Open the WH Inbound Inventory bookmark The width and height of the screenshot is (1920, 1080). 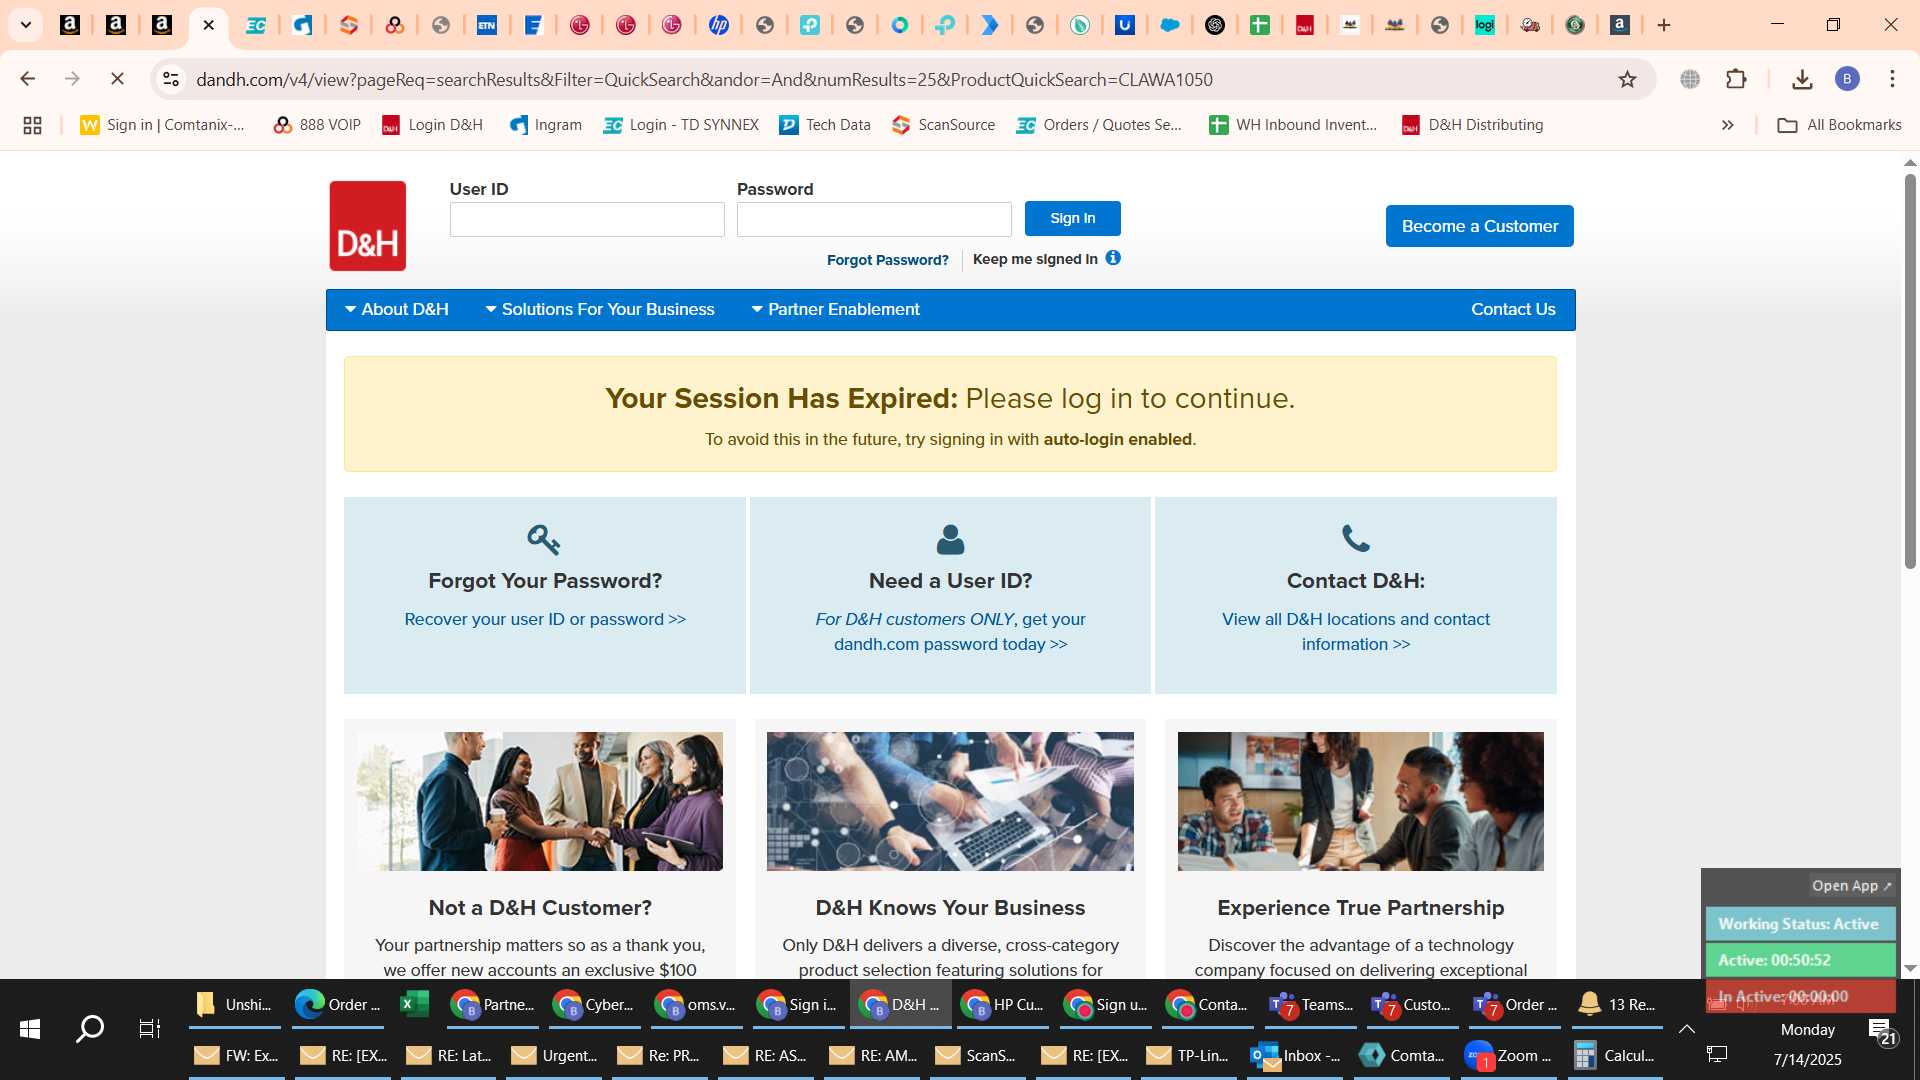1293,125
